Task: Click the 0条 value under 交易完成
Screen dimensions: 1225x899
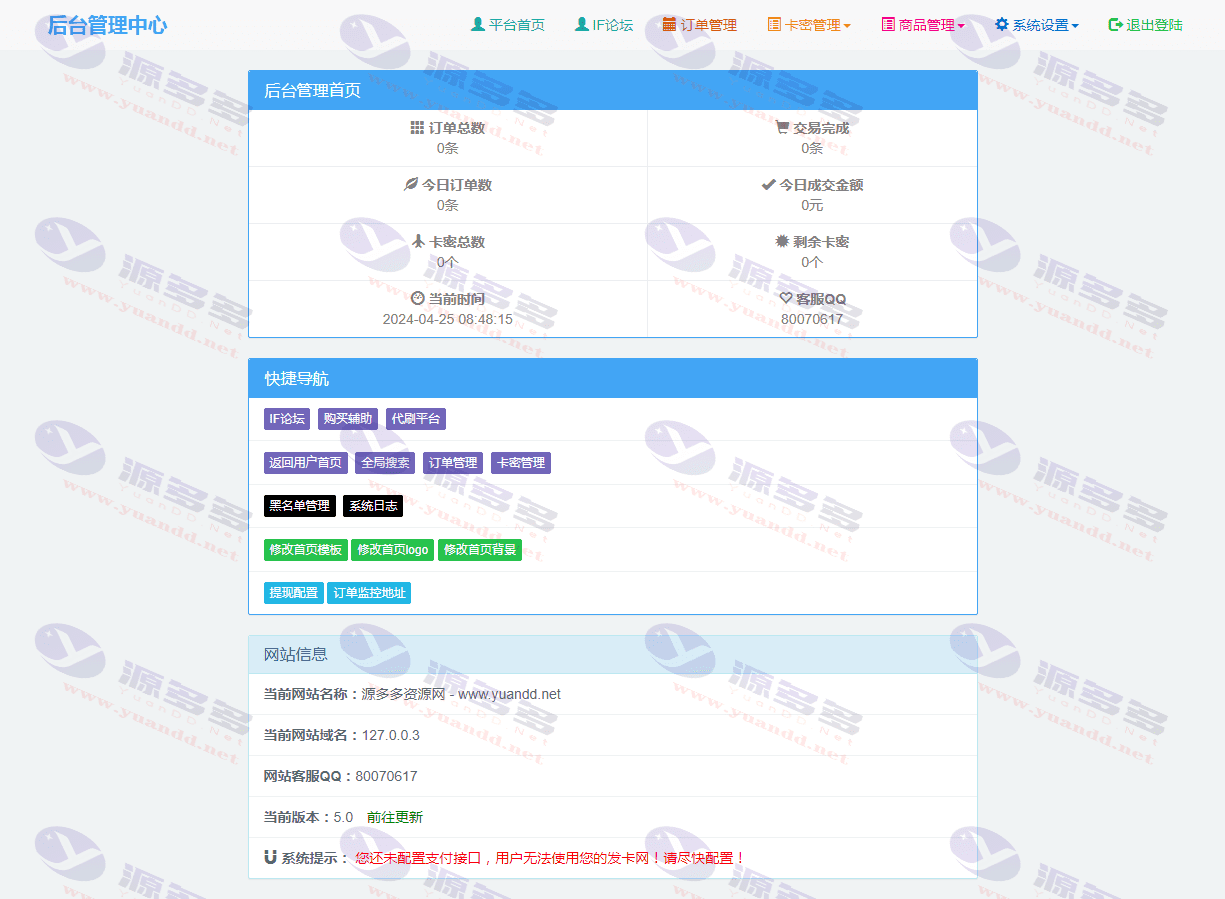Action: pos(812,148)
